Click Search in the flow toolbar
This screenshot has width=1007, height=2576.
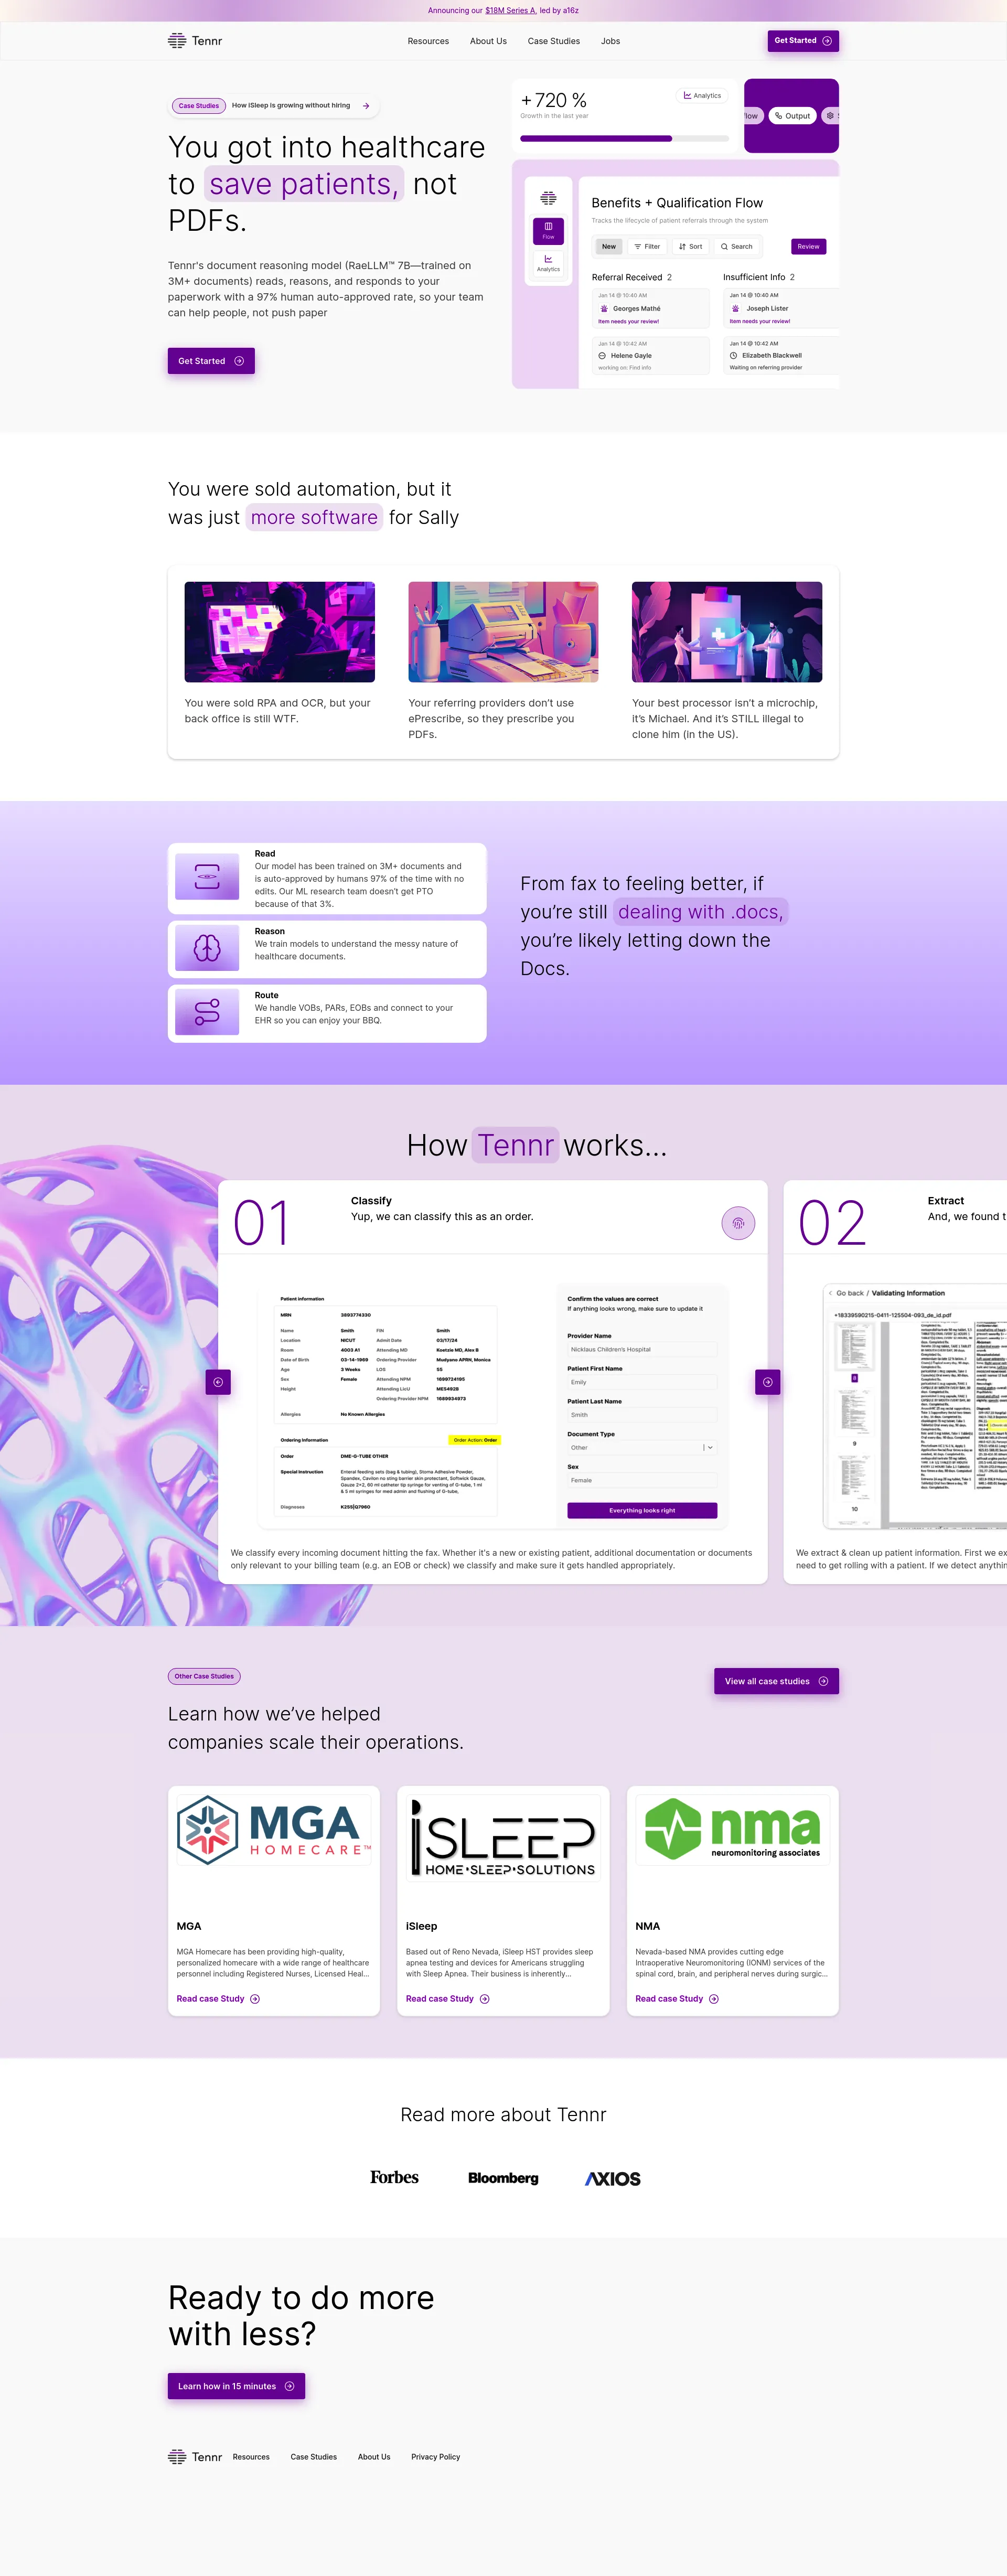737,246
